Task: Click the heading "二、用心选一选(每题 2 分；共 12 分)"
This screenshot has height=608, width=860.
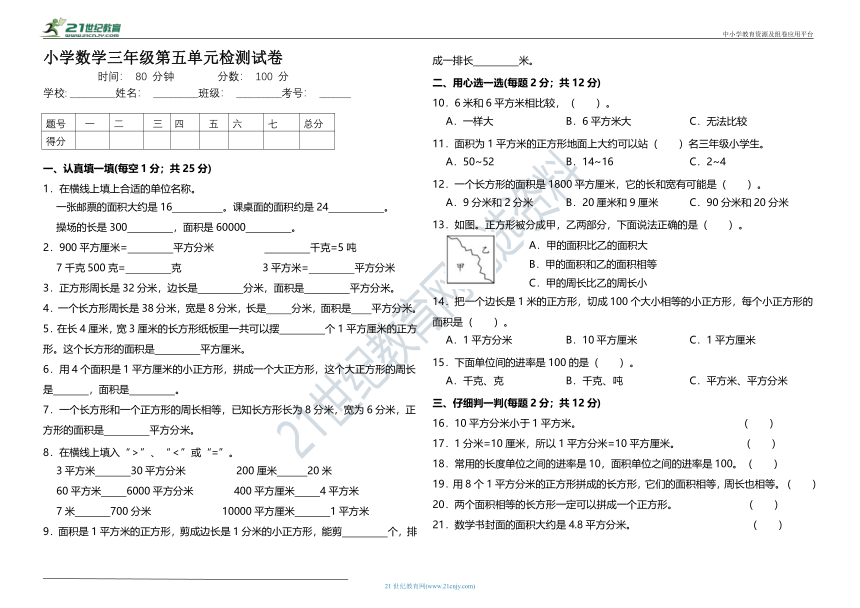Action: coord(517,83)
